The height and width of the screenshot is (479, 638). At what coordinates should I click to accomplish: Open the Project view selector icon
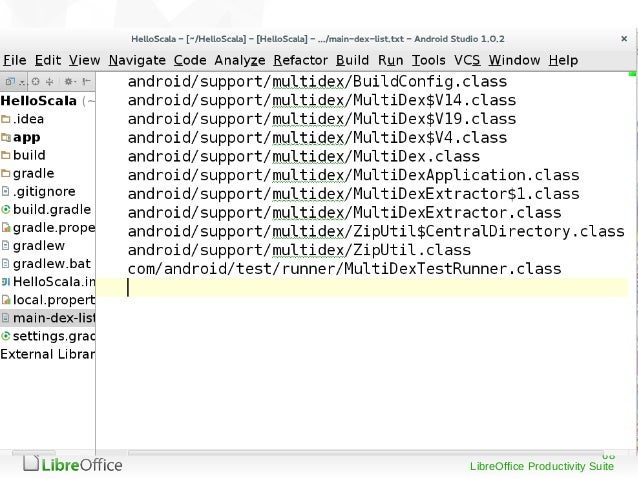10,82
